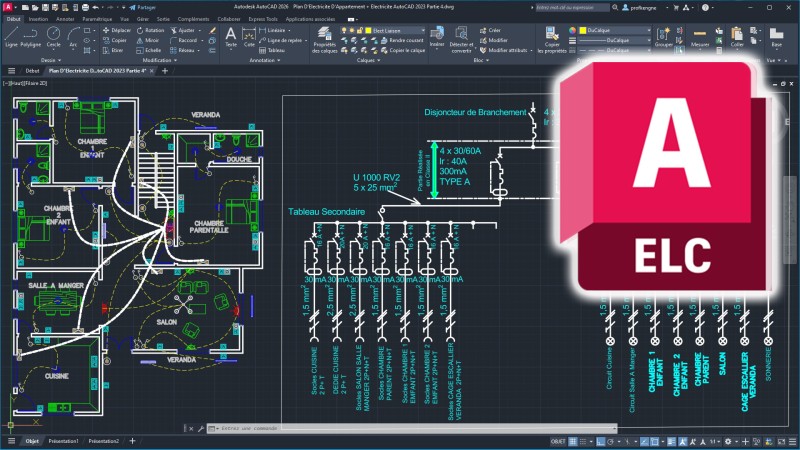Click the undo arrow in quick access toolbar
The height and width of the screenshot is (450, 800).
(x=95, y=8)
